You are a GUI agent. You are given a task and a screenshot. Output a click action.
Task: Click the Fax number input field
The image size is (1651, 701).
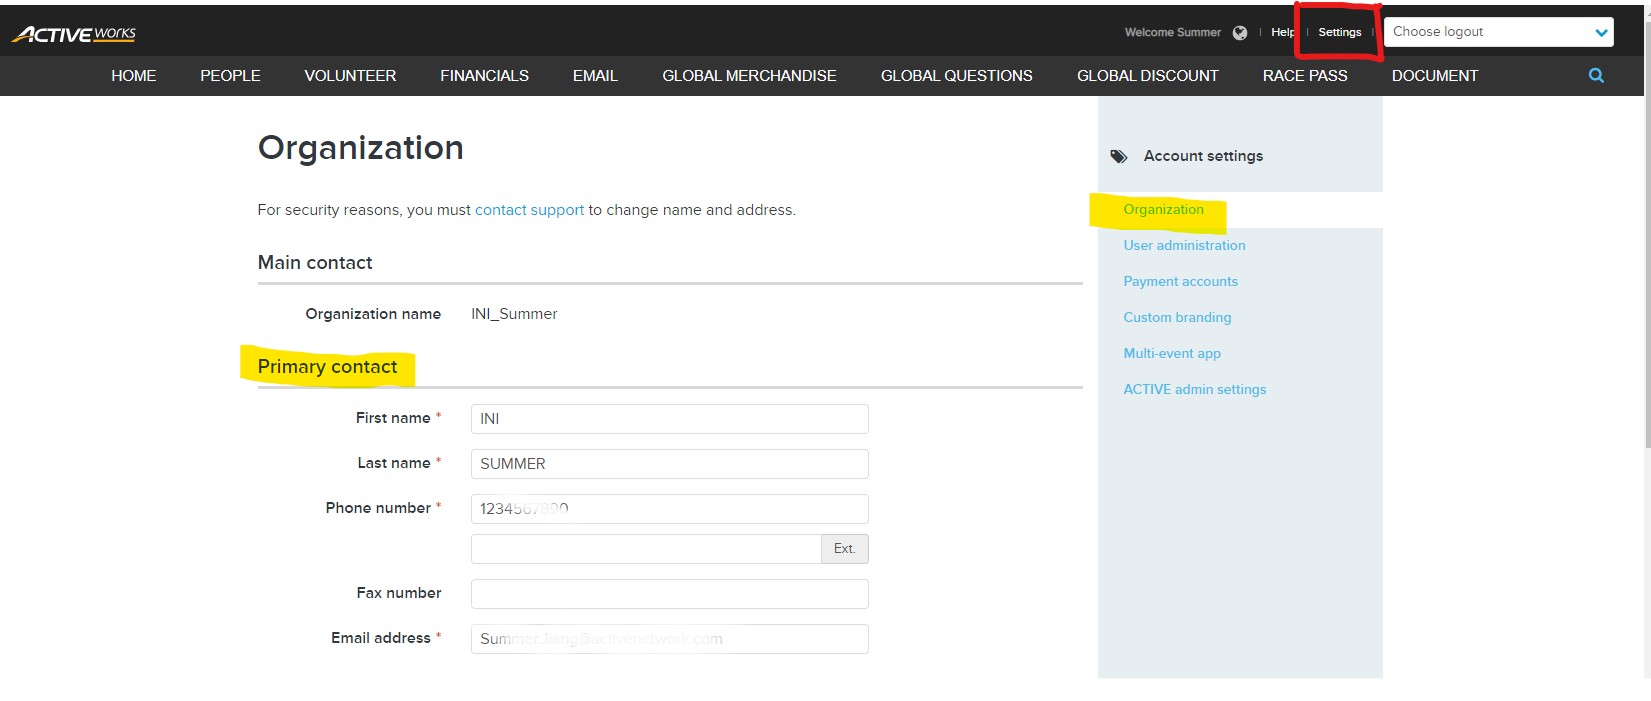669,594
